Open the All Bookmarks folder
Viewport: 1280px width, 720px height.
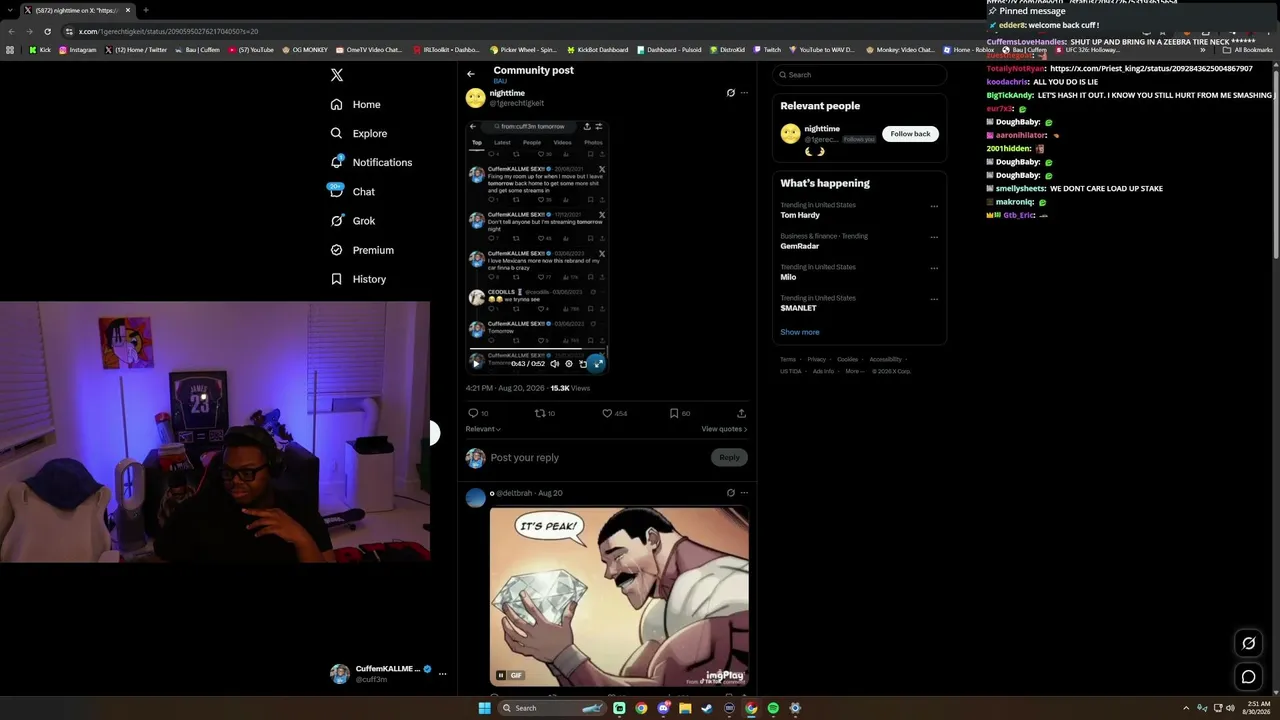click(1248, 50)
